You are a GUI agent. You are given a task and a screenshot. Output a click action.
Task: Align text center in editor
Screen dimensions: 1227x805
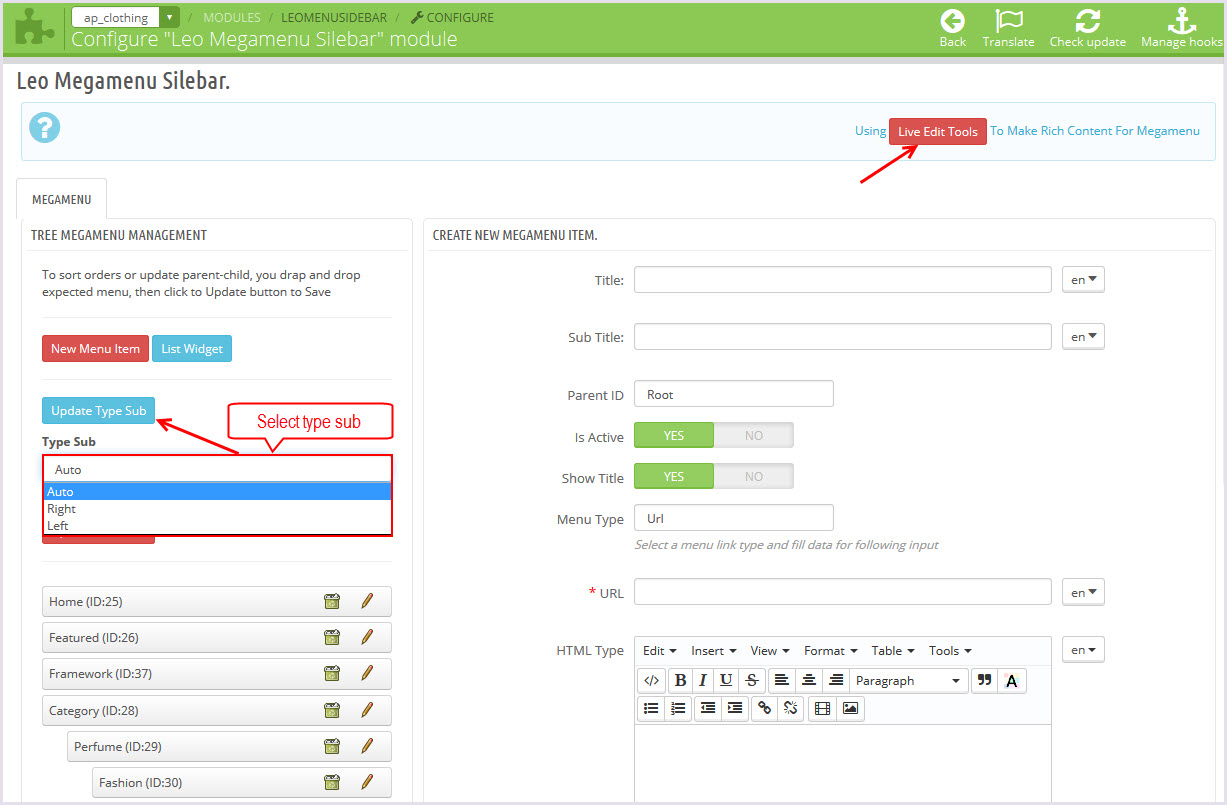pyautogui.click(x=808, y=680)
